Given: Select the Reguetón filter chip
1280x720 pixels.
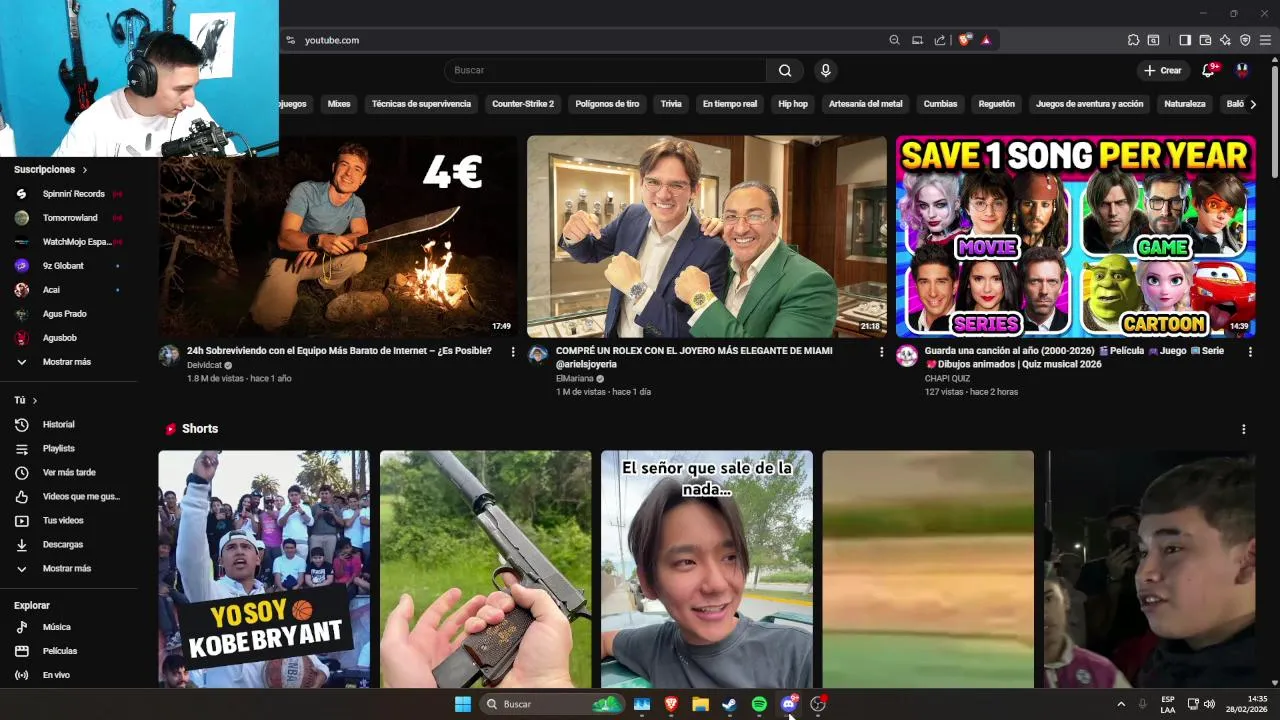Looking at the screenshot, I should [996, 104].
